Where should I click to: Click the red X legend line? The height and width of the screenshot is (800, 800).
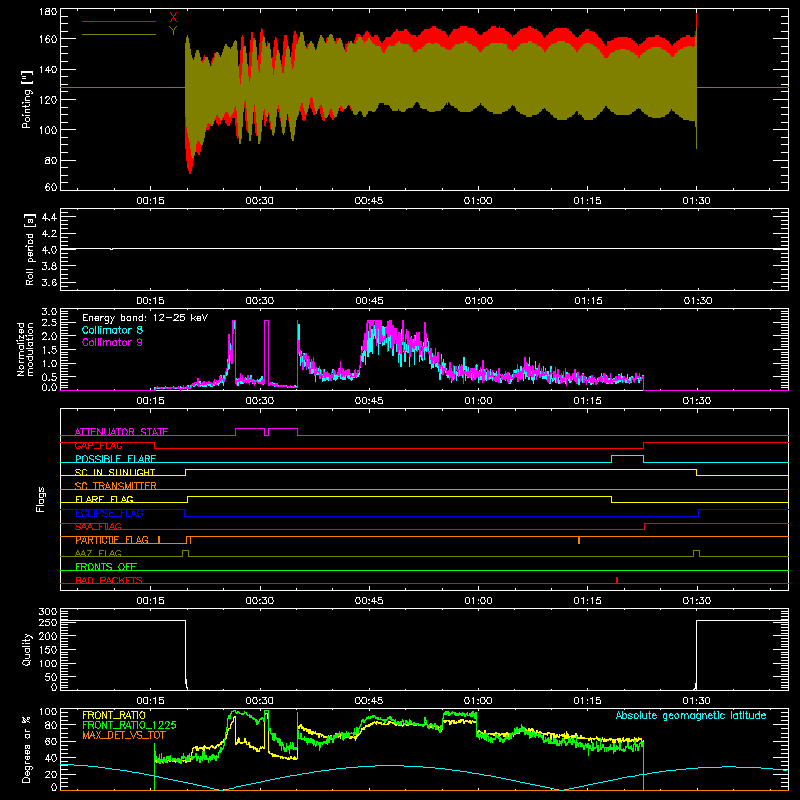119,21
